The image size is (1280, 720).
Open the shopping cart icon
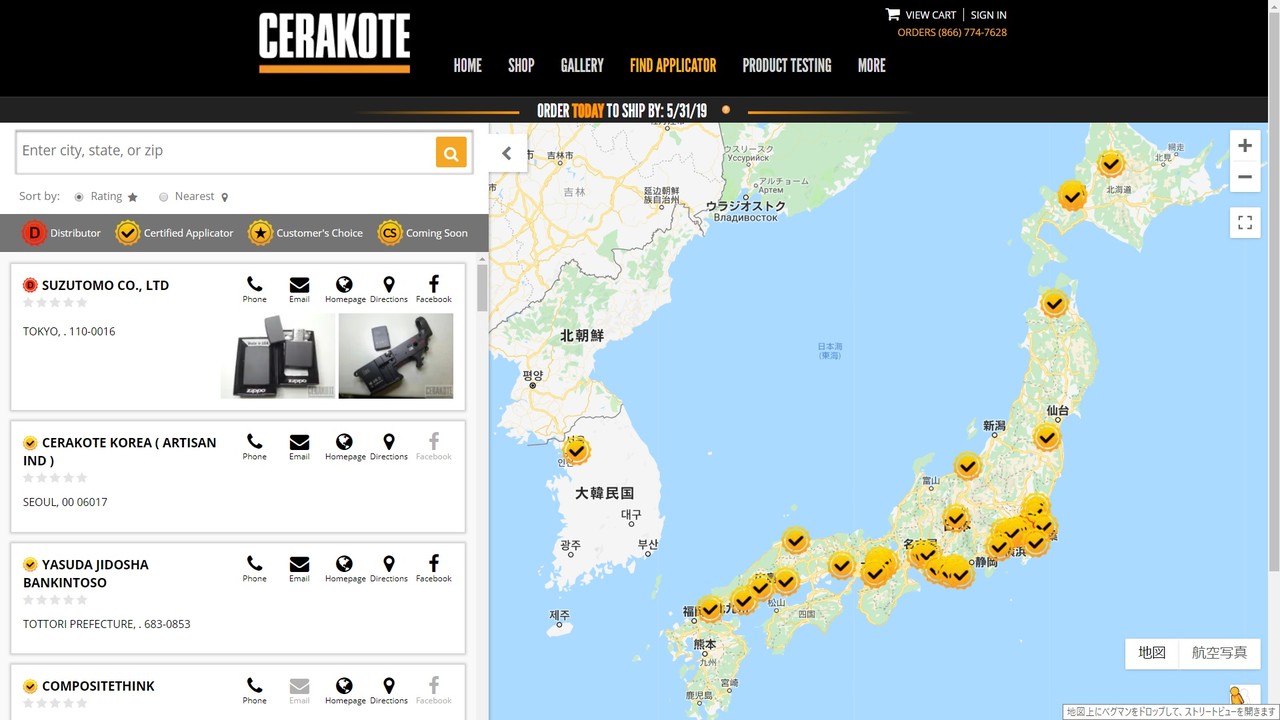point(892,15)
